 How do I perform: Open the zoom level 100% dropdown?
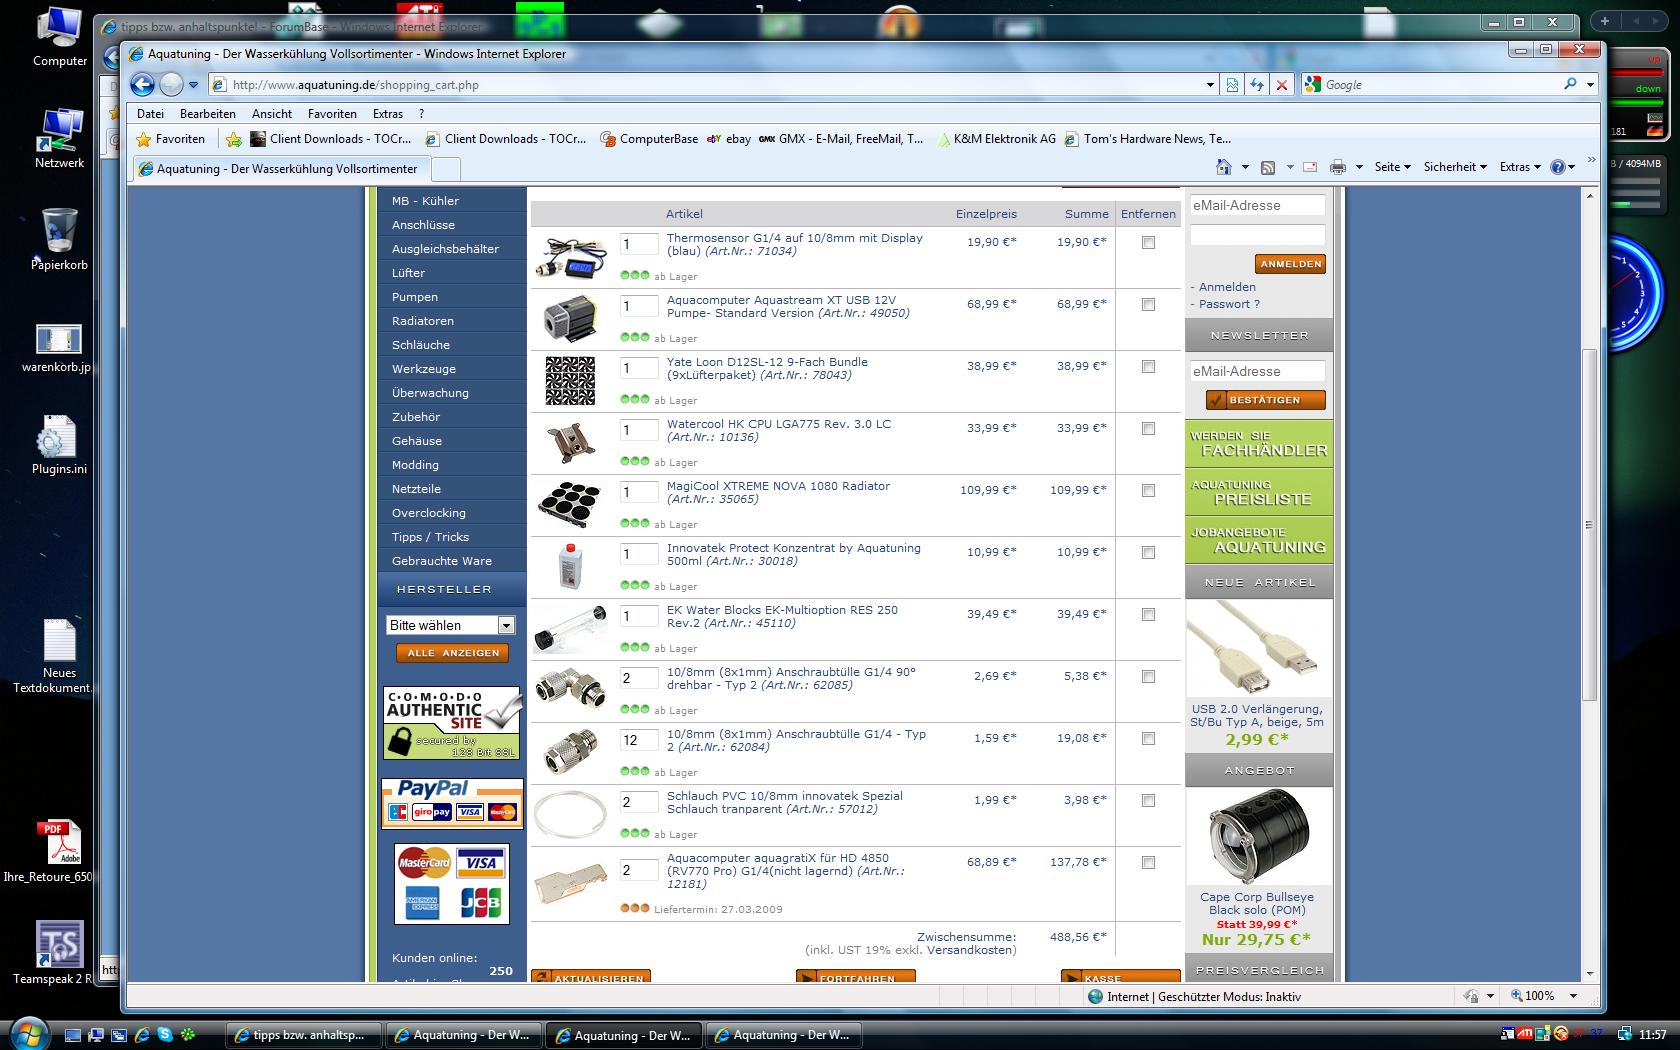pos(1573,996)
